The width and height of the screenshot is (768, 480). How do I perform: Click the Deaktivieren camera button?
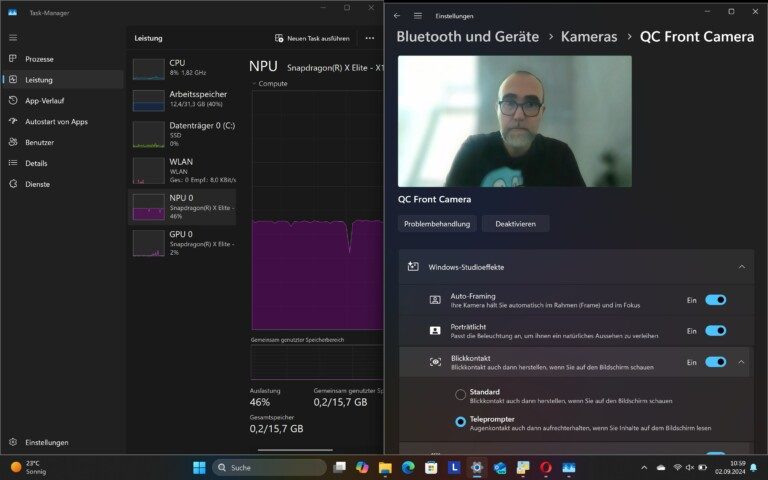coord(515,224)
